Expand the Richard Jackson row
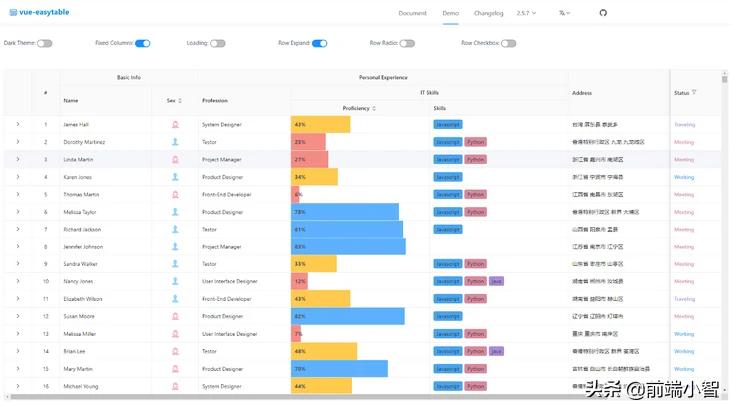 pos(18,229)
